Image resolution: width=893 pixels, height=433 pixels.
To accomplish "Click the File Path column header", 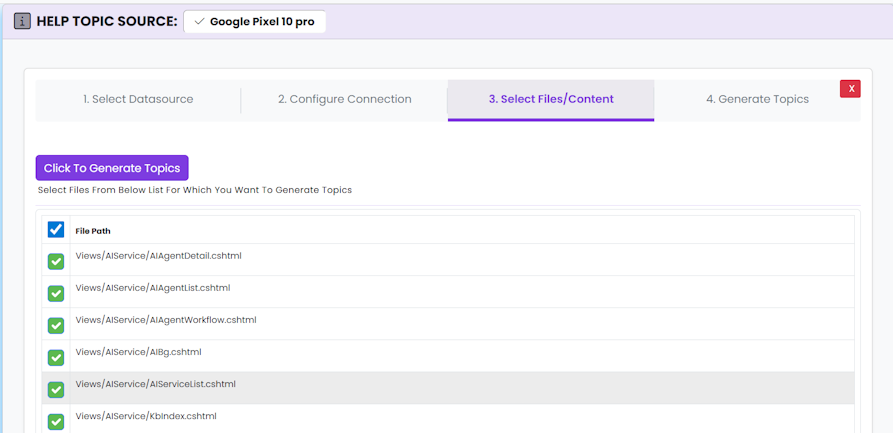I will tap(93, 231).
